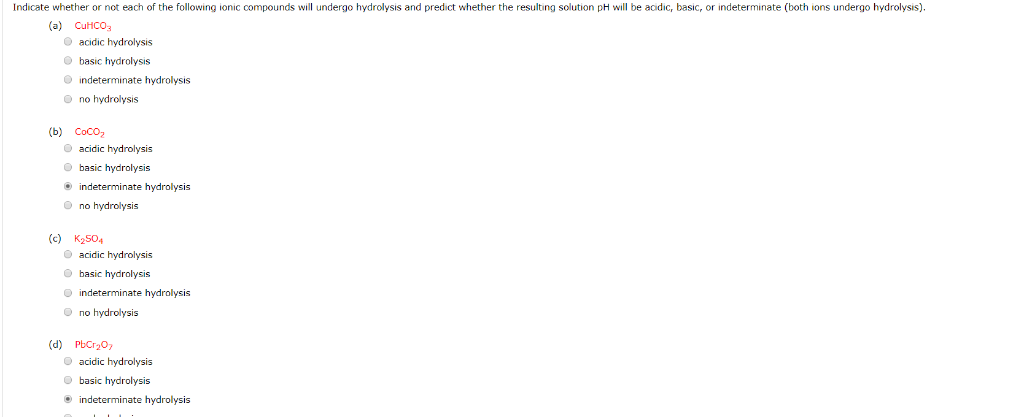Choose basic hydrolysis for CuHCO3
Image resolution: width=1024 pixels, height=417 pixels.
click(x=68, y=61)
